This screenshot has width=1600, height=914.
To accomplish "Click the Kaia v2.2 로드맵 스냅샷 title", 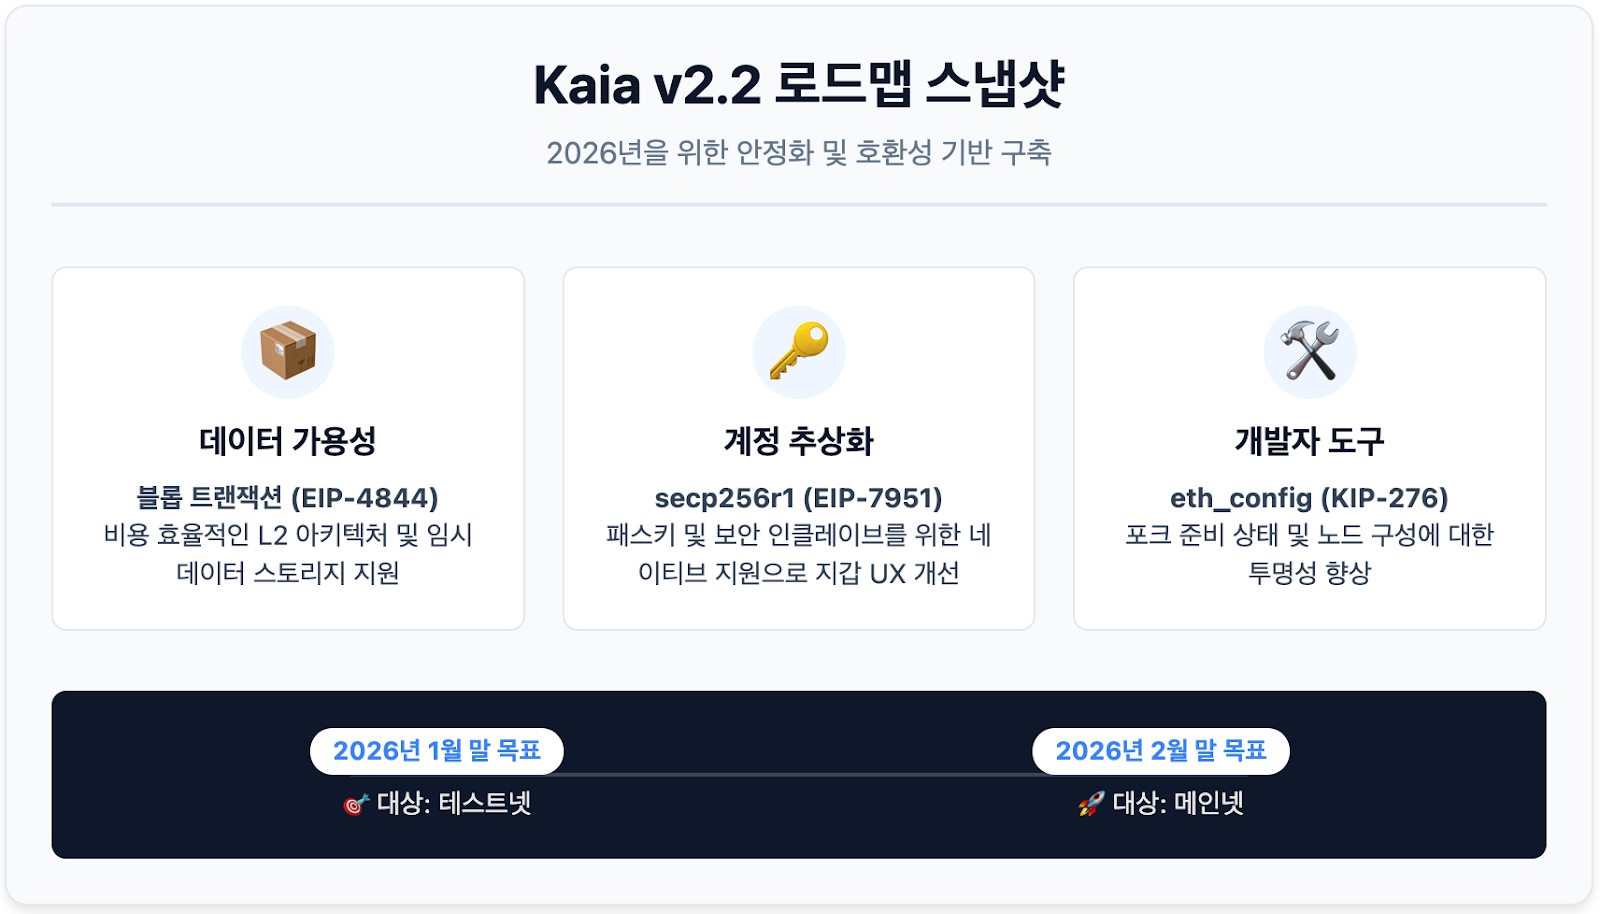I will (799, 84).
